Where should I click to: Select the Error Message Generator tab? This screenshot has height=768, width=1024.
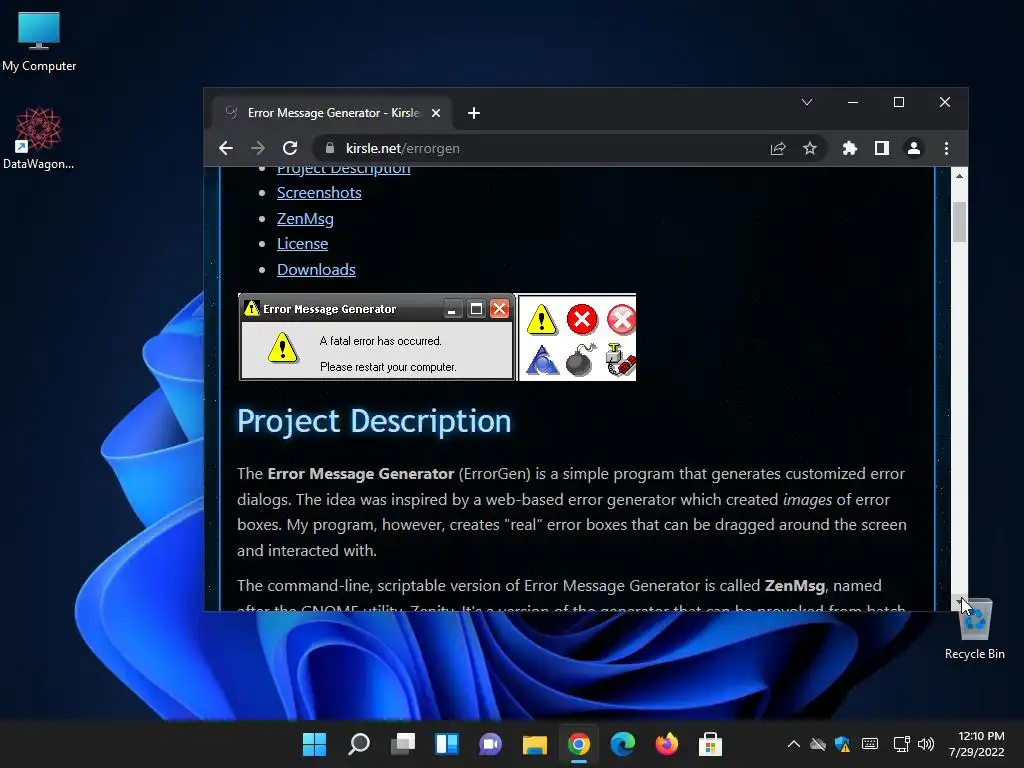click(332, 113)
